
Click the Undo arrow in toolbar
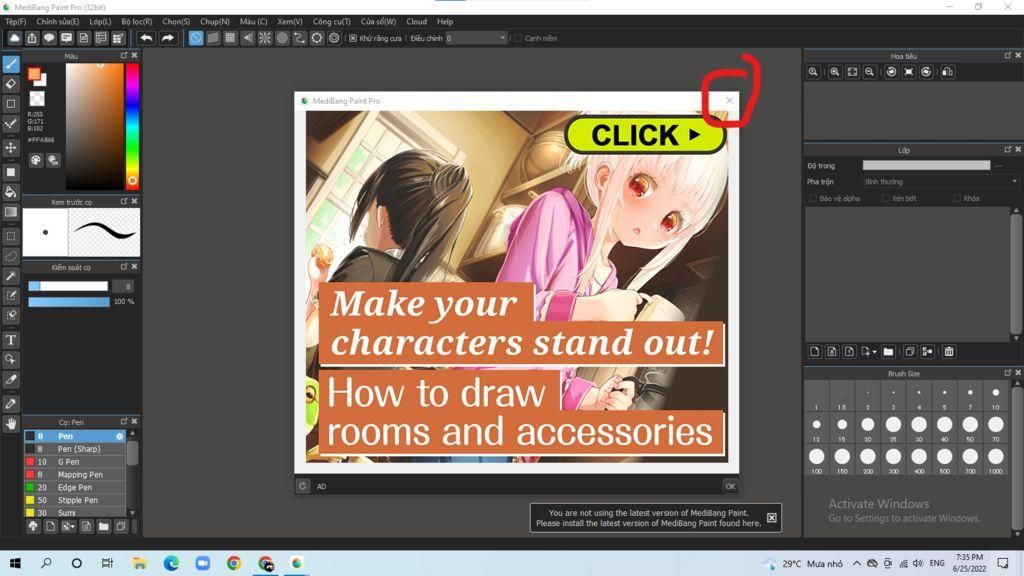coord(146,38)
